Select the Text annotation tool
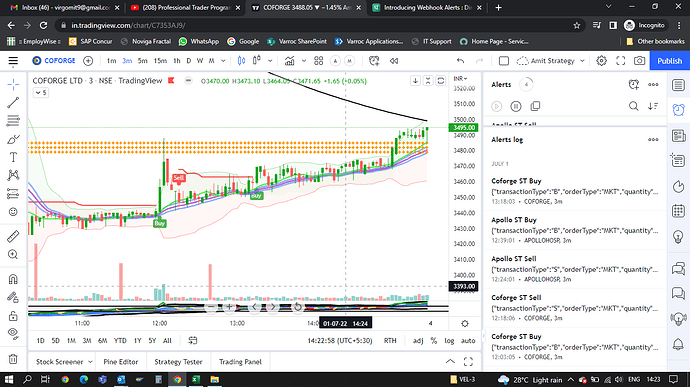Viewport: 690px width, 387px height. click(x=13, y=157)
